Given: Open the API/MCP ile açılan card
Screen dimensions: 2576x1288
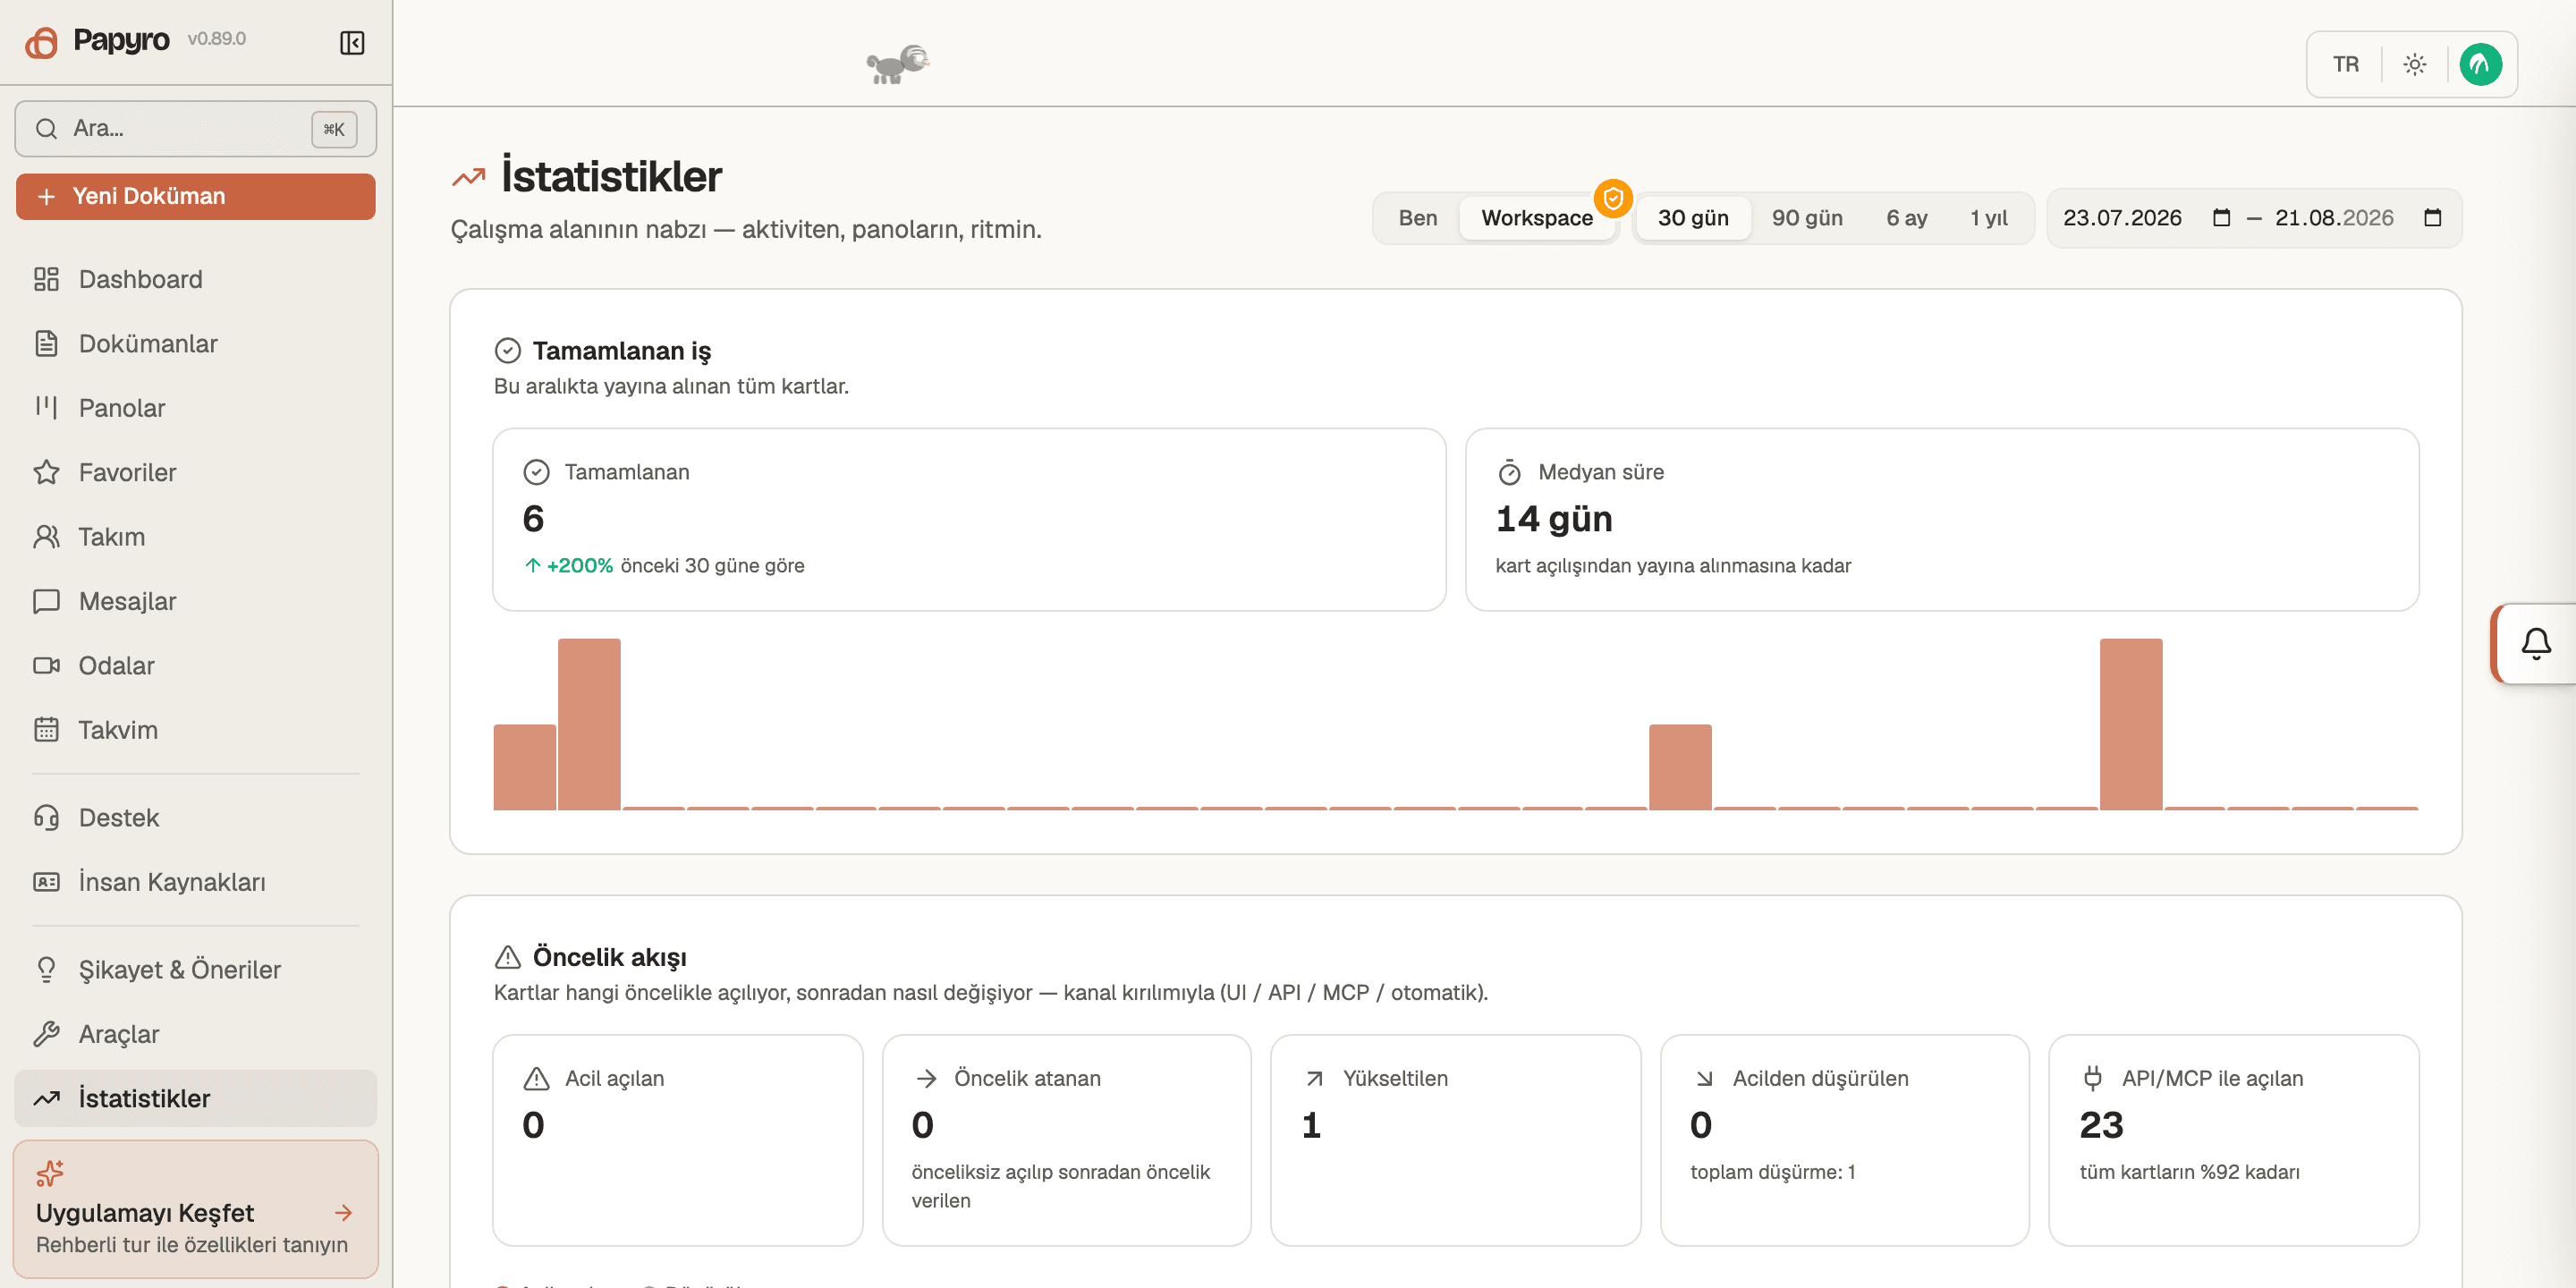Looking at the screenshot, I should click(x=2234, y=1140).
